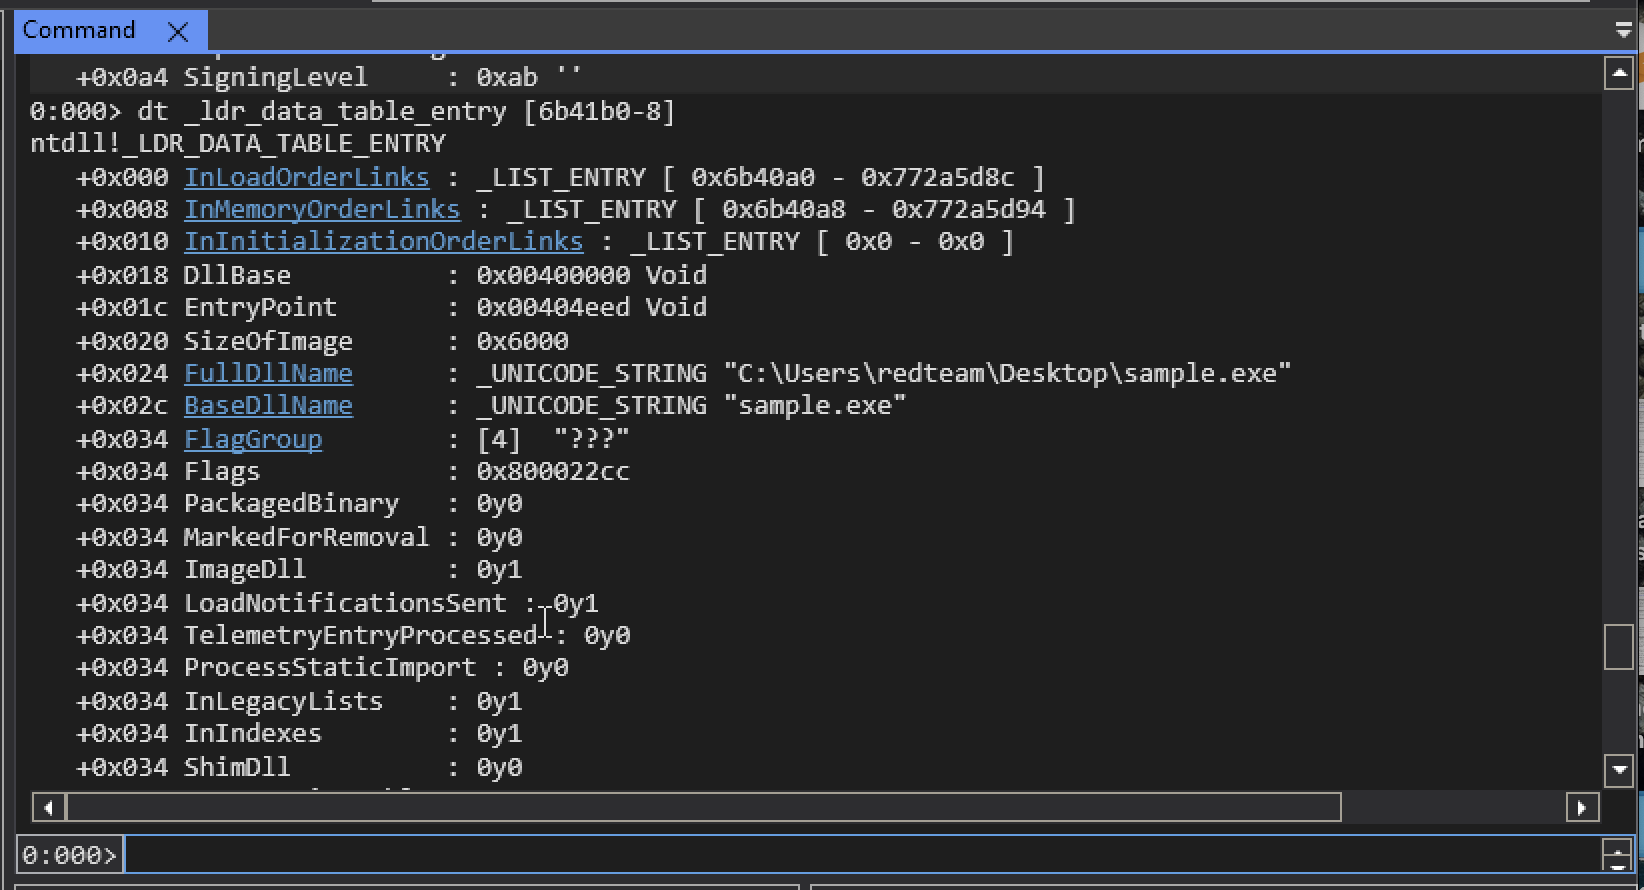1644x890 pixels.
Task: Click the horizontal scrollbar right arrow
Action: click(x=1582, y=807)
